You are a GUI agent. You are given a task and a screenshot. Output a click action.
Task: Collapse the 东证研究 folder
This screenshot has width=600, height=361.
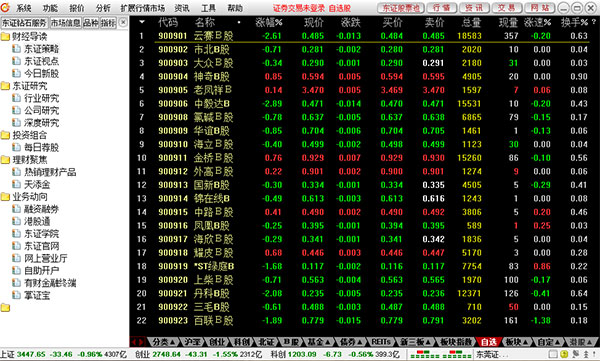(5, 86)
